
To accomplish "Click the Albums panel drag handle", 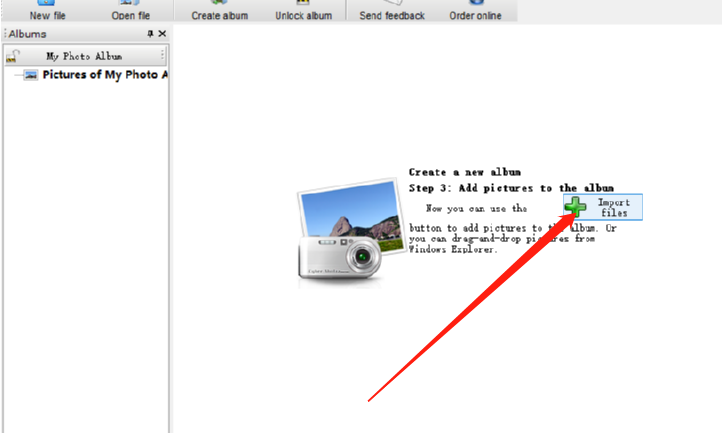I will coord(4,34).
